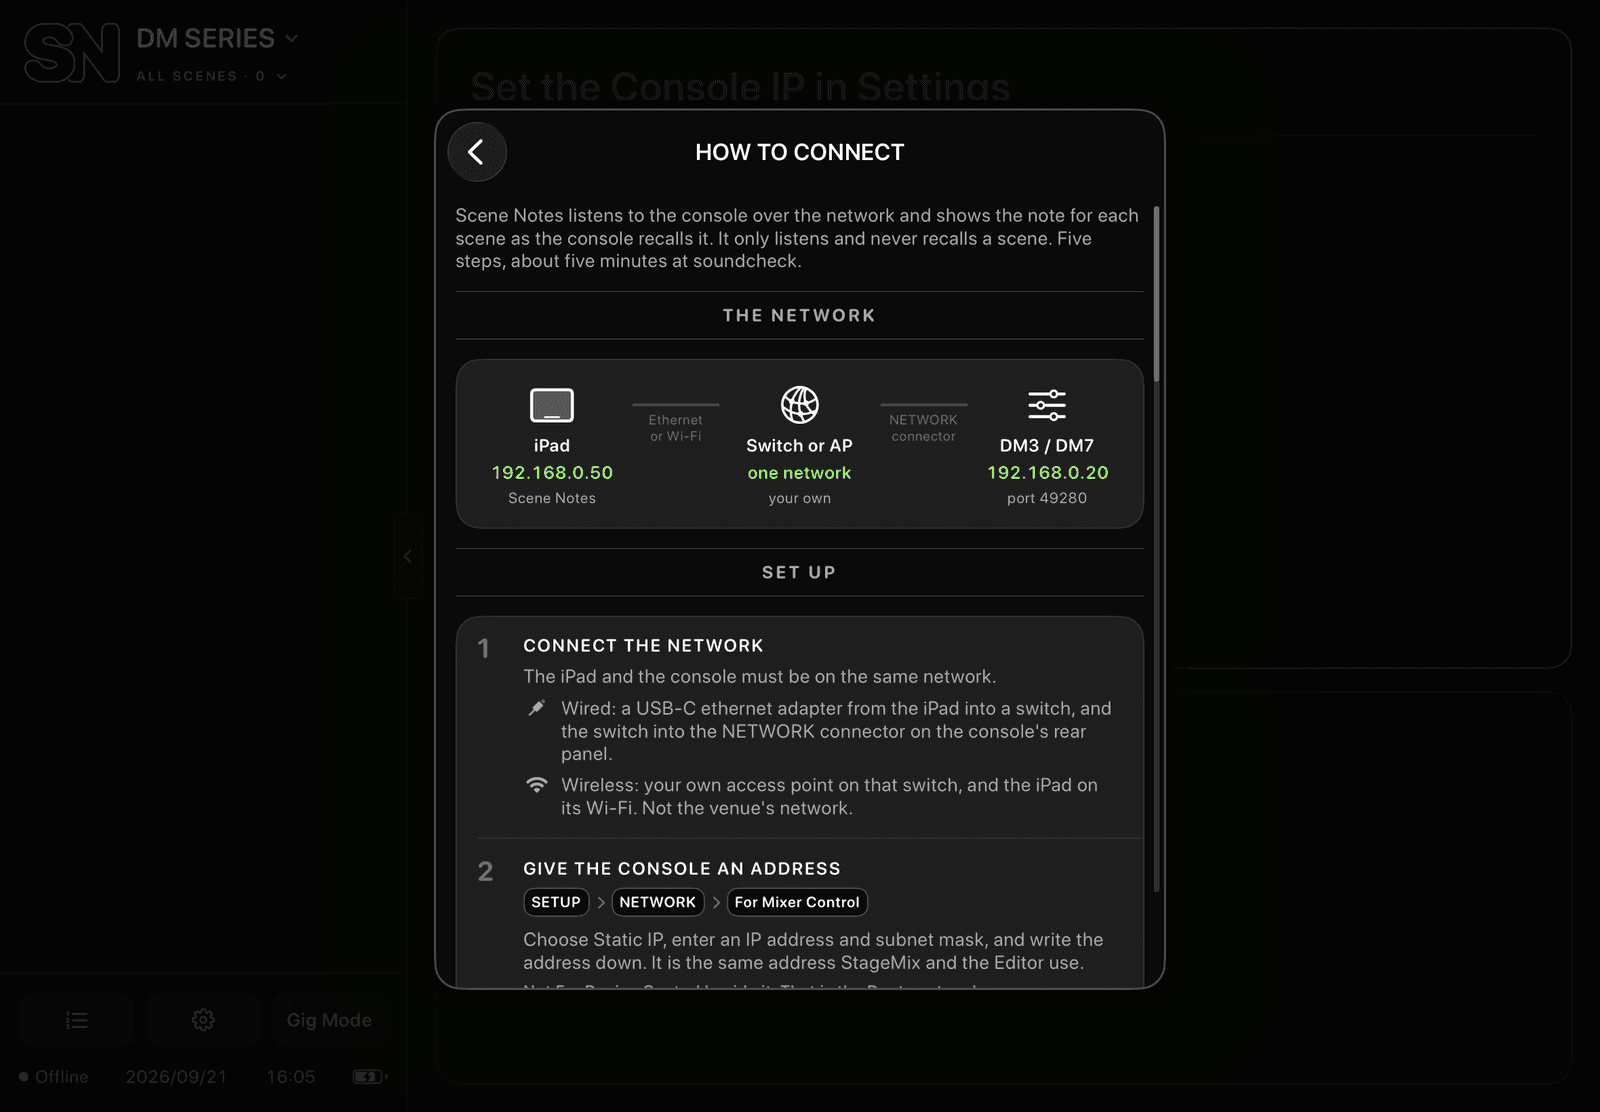Click the DM3 / DM7 mixer sliders icon
The height and width of the screenshot is (1112, 1600).
point(1047,405)
